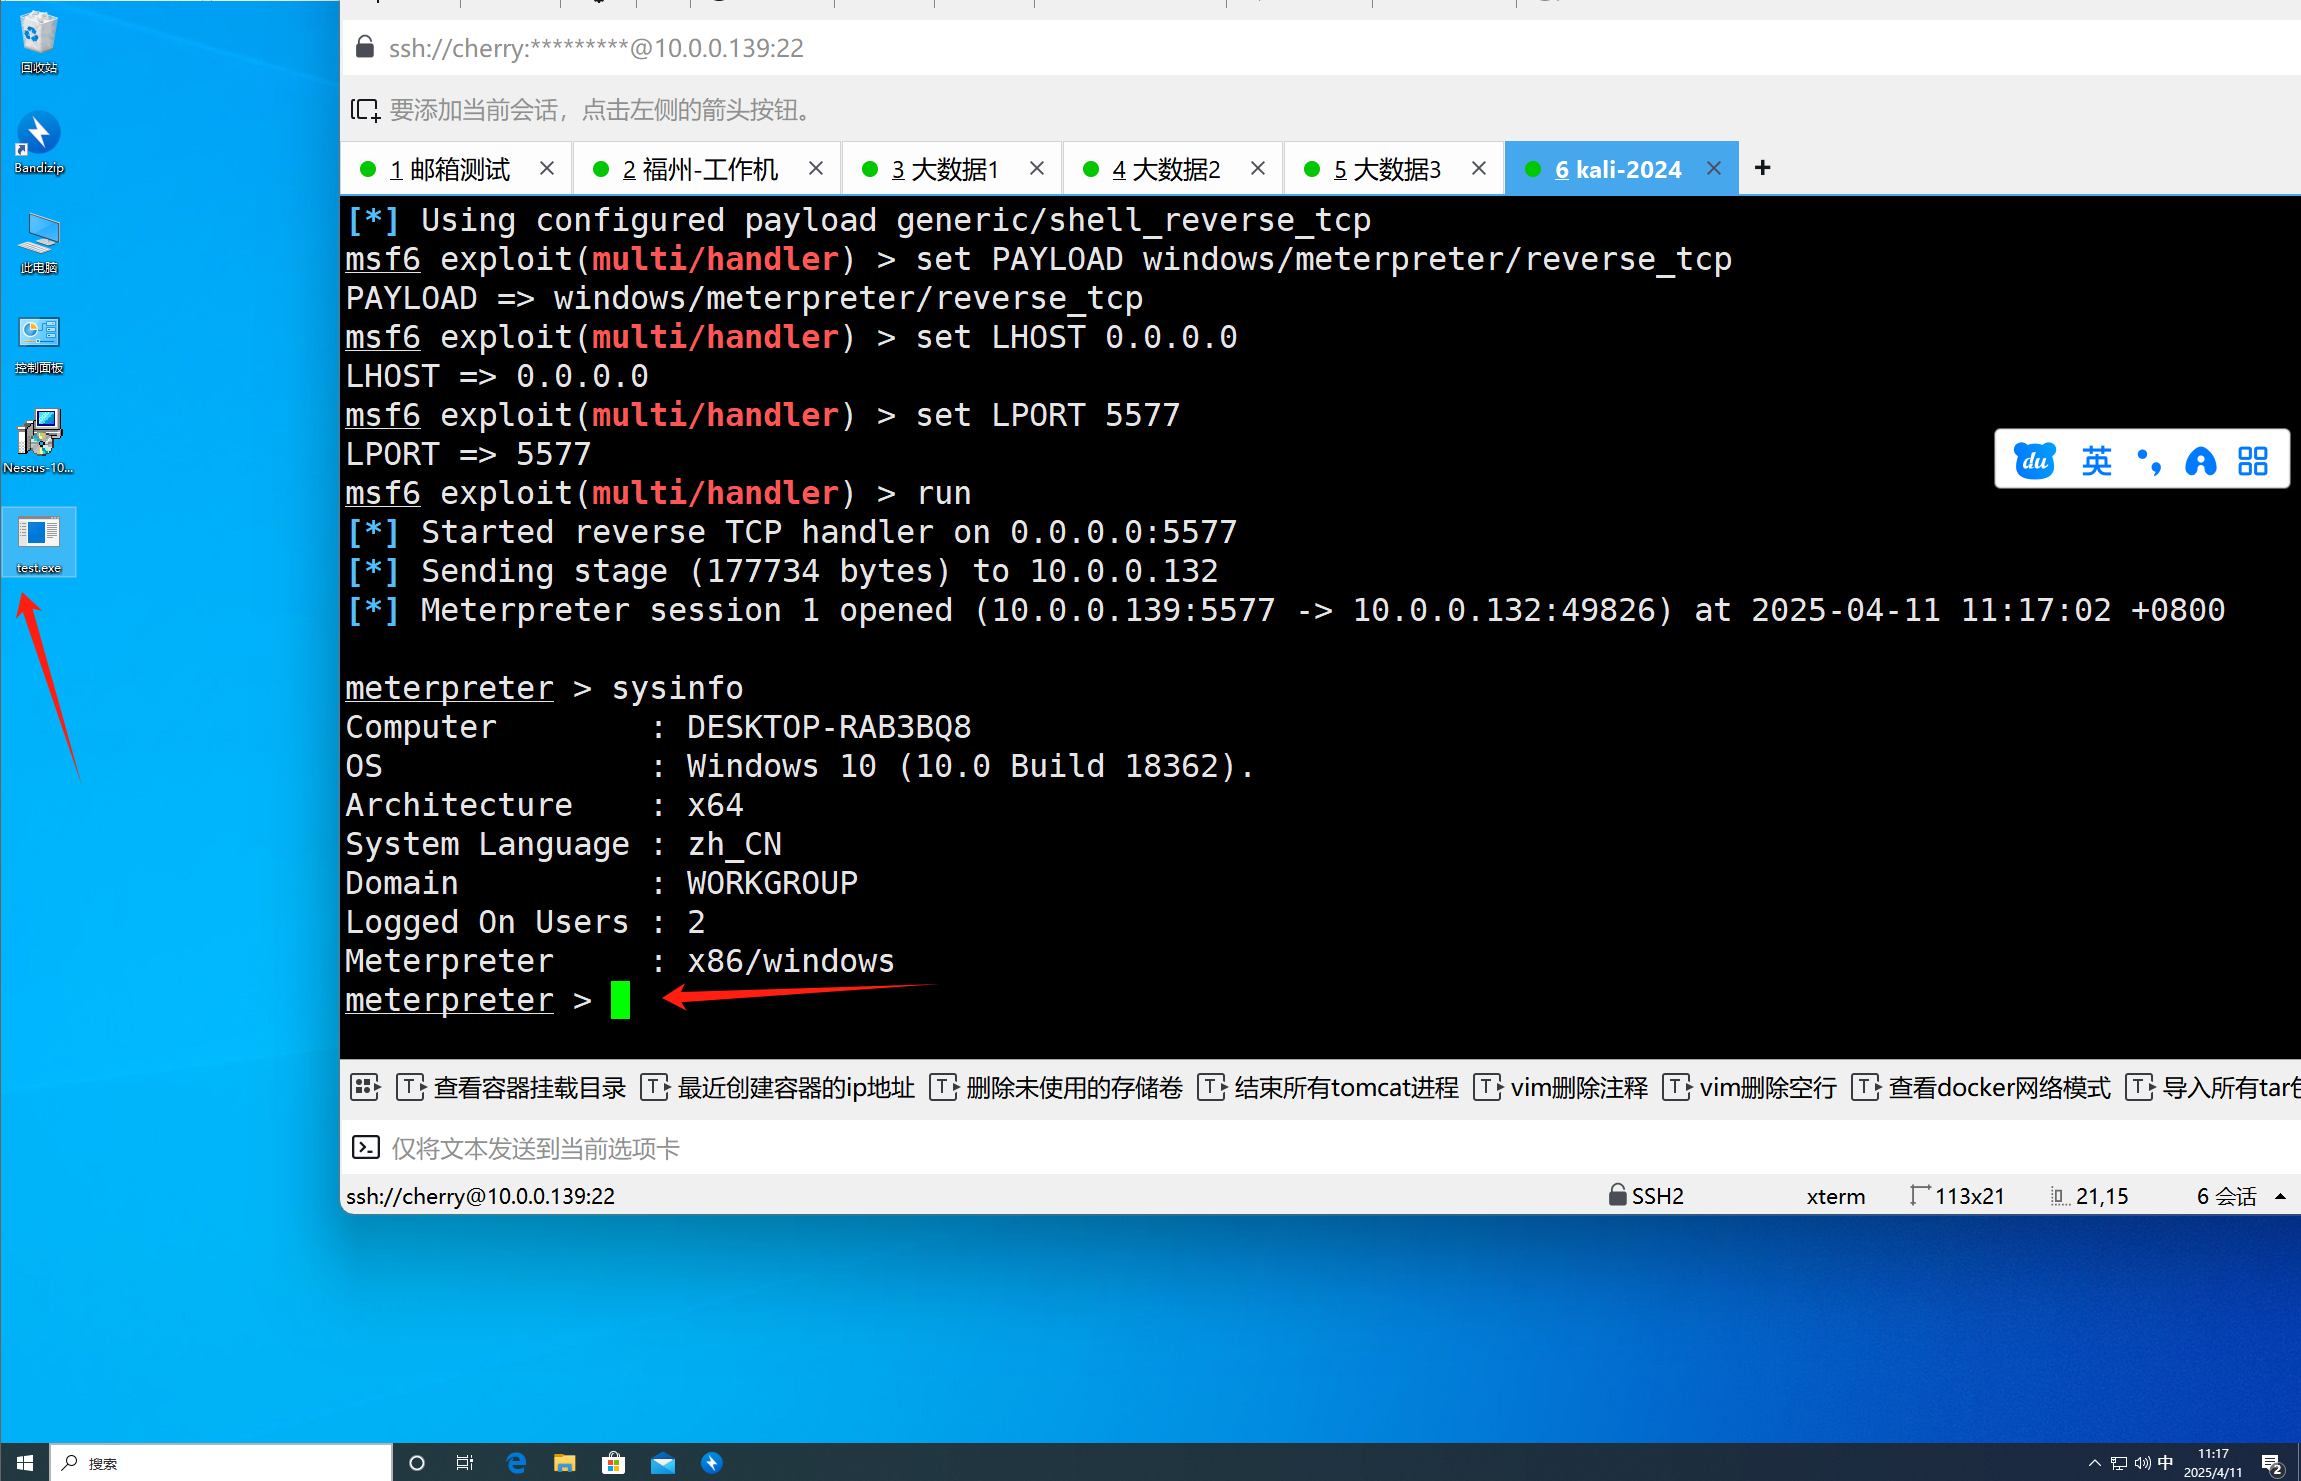This screenshot has width=2301, height=1481.
Task: Expand the 6 sessions list arrow
Action: [x=2281, y=1196]
